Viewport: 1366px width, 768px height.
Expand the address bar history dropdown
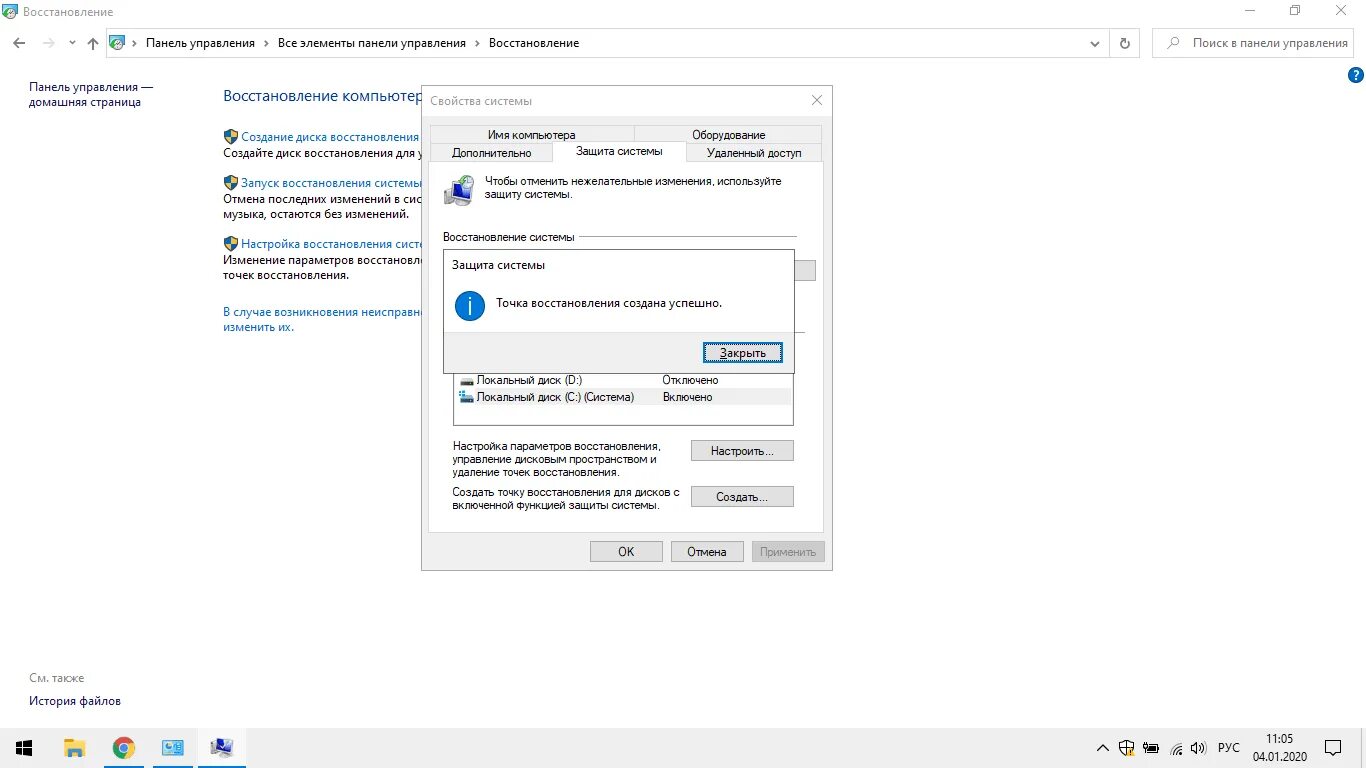tap(1095, 43)
